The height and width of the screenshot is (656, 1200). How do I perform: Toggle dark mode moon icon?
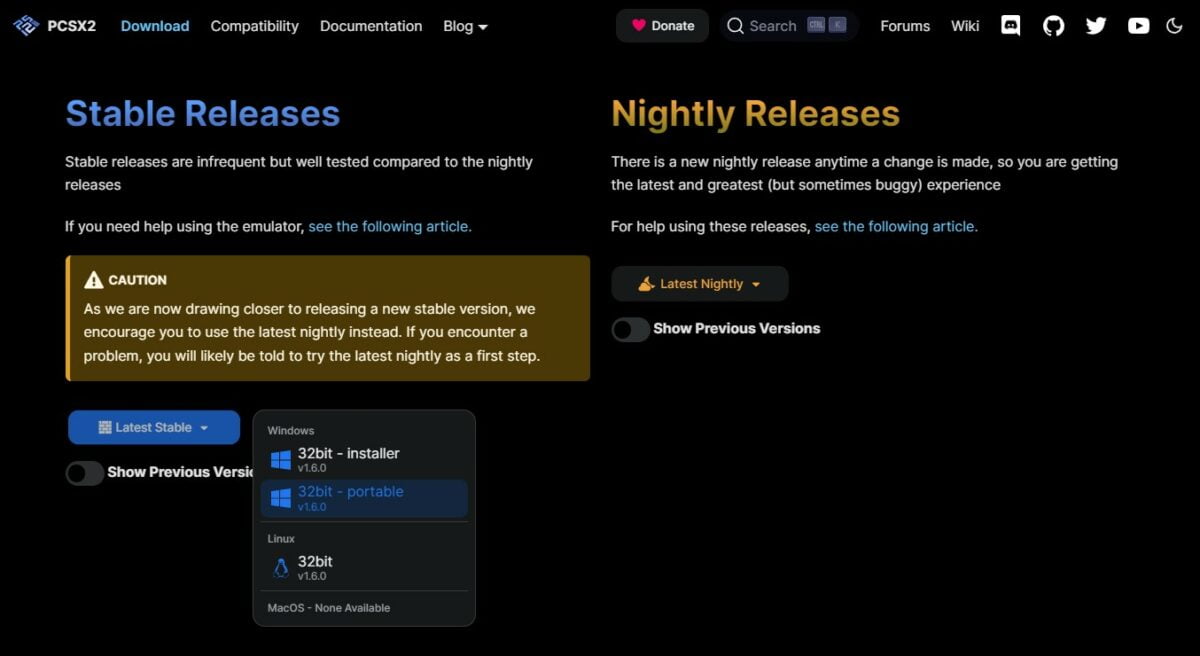1175,26
